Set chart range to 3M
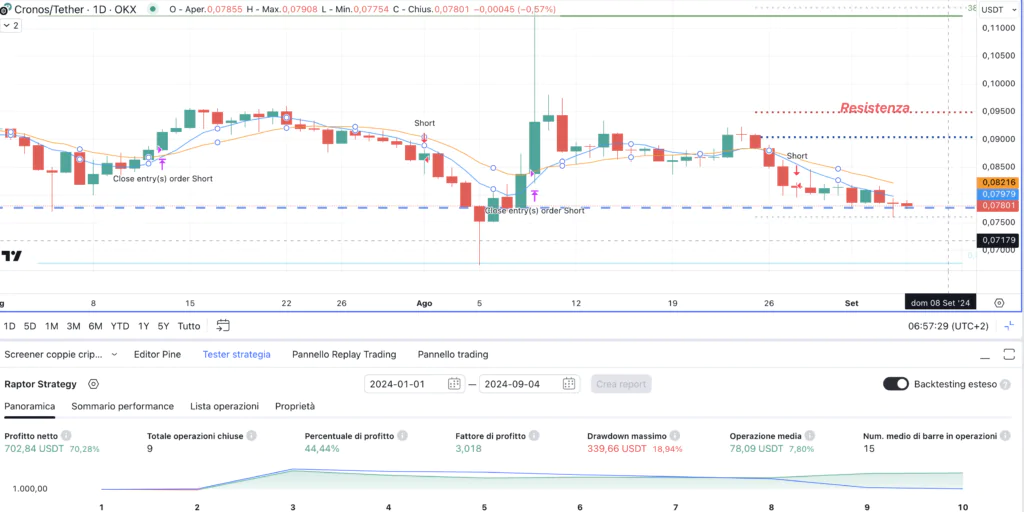1024x512 pixels. pos(73,326)
